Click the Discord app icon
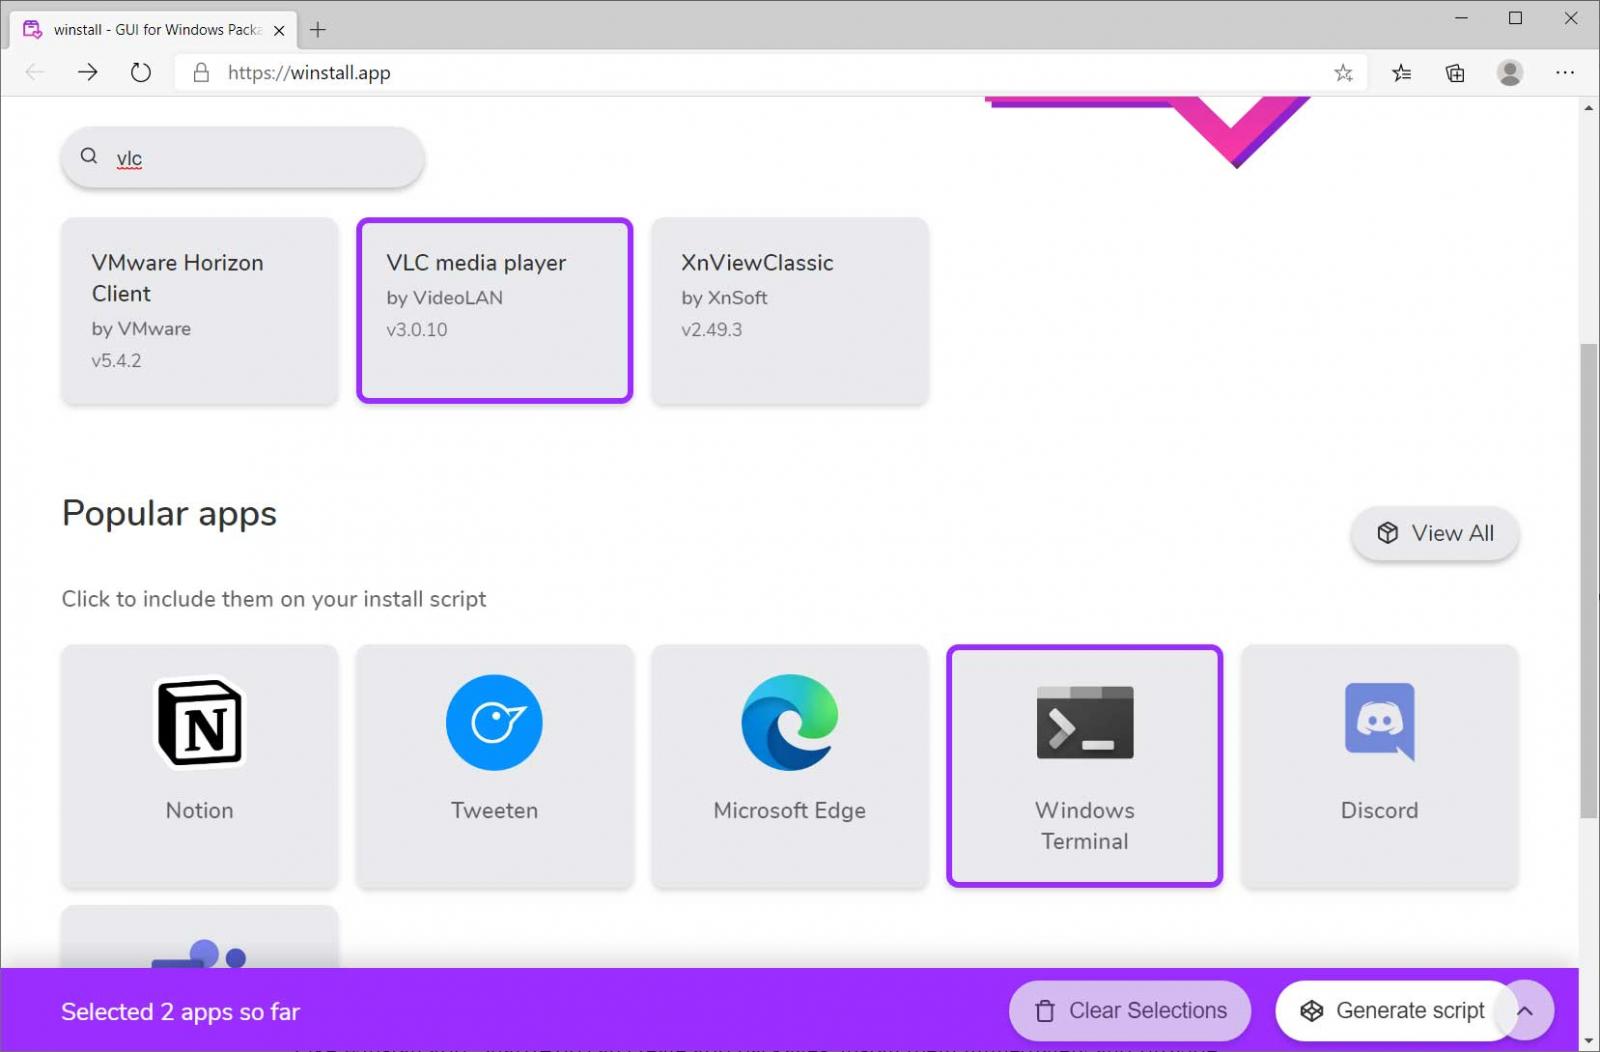 (x=1380, y=723)
